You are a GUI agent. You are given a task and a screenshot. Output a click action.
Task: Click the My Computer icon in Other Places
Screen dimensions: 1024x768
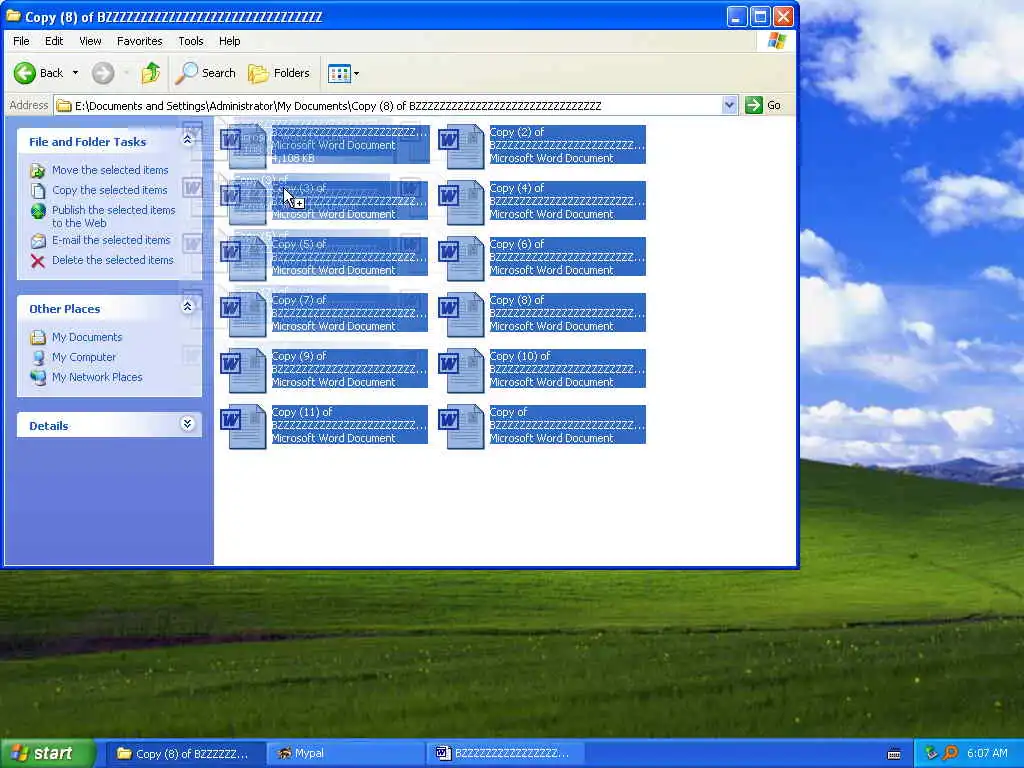point(38,357)
